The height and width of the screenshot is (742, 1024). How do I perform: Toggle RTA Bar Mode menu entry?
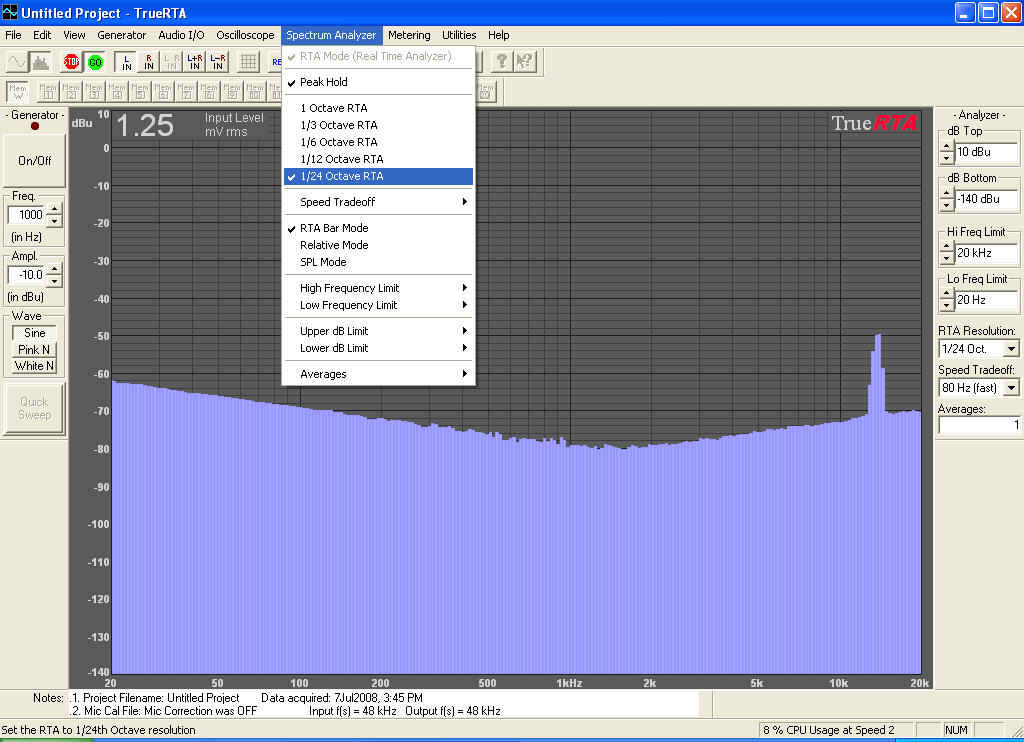(x=378, y=228)
